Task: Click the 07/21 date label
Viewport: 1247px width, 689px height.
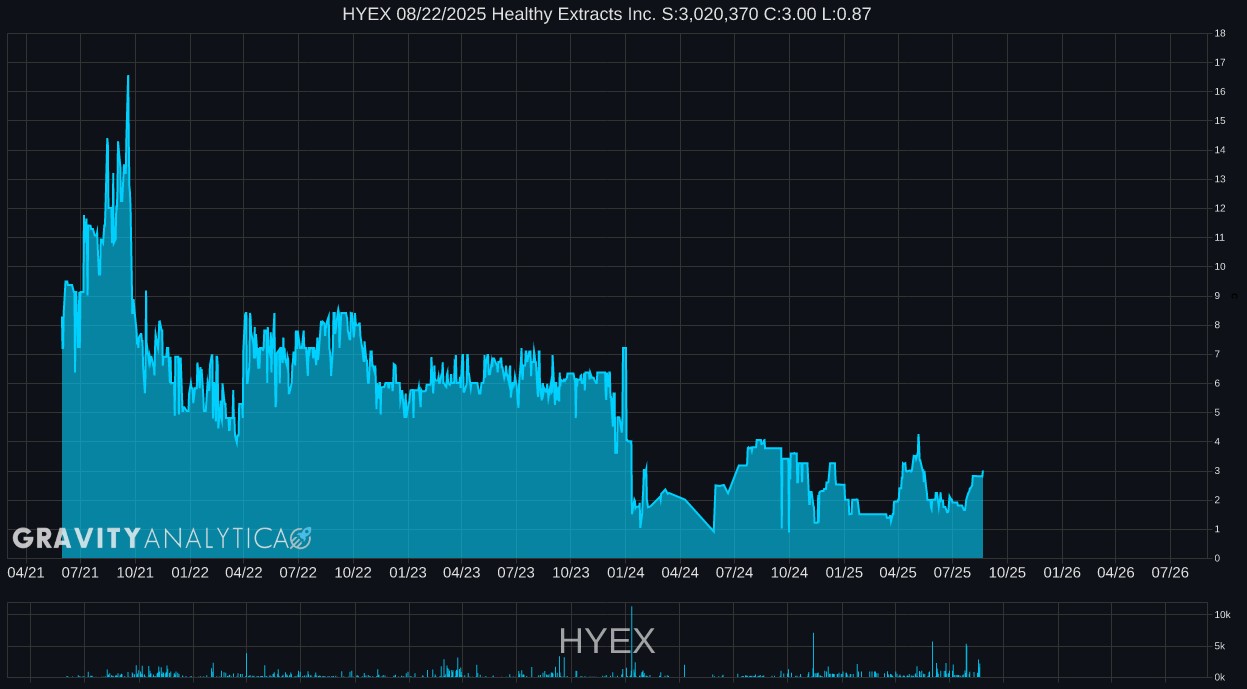Action: tap(80, 572)
